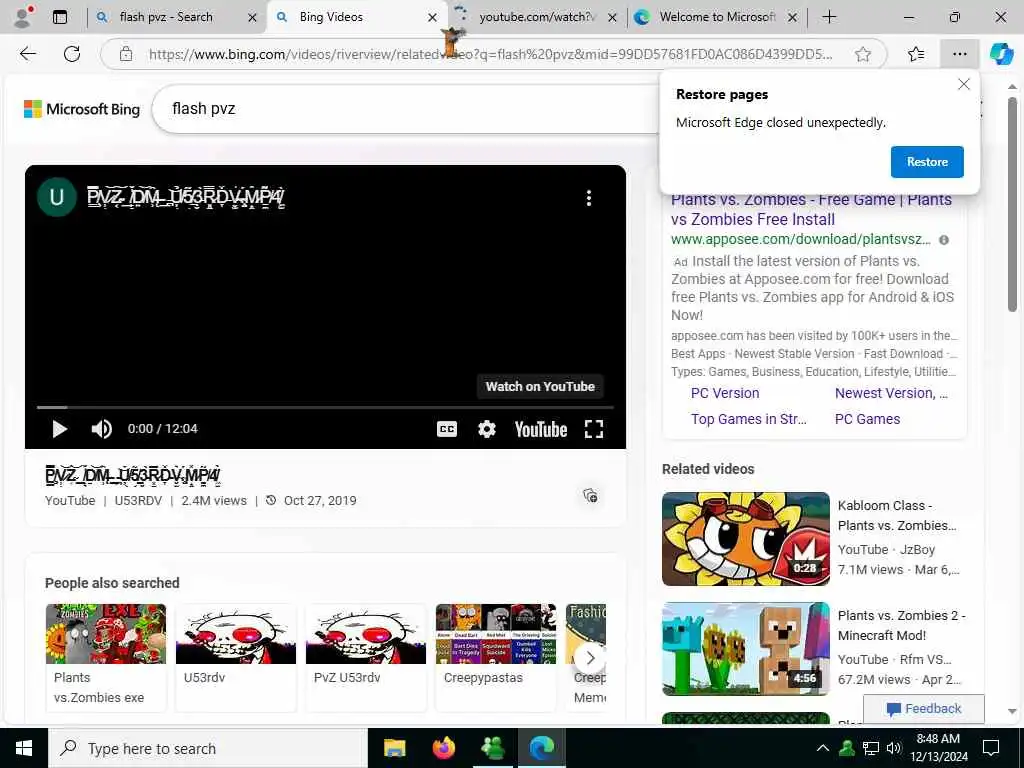
Task: Select the U53rdv suggestion card
Action: tap(236, 657)
